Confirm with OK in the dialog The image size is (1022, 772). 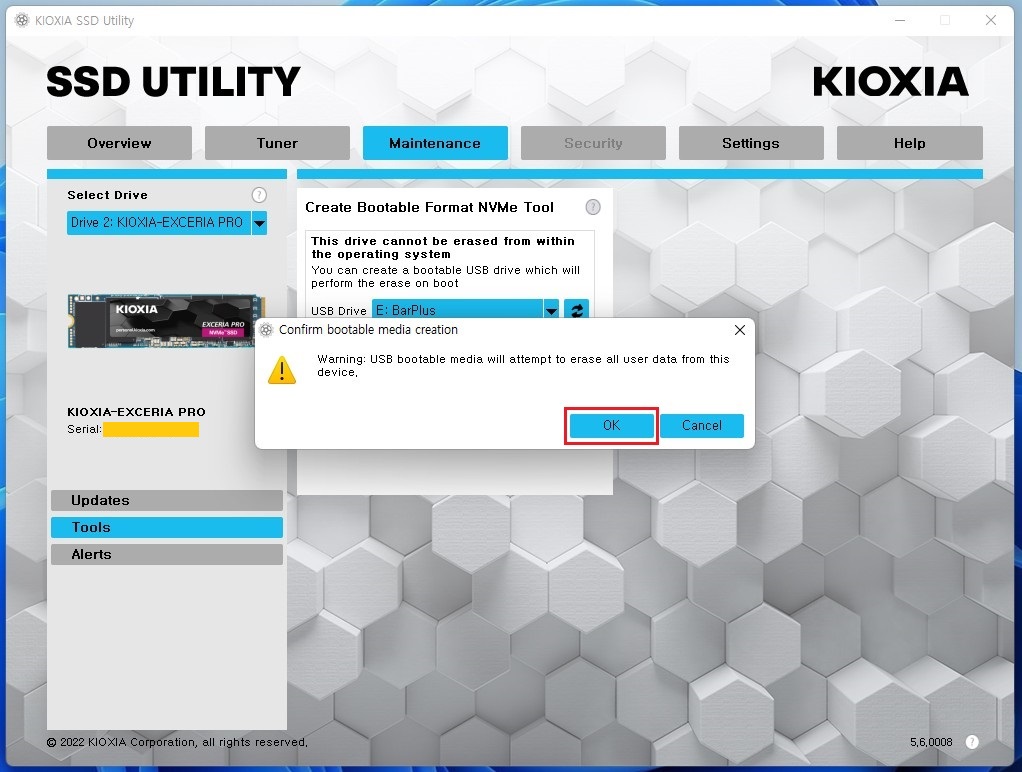(x=611, y=426)
